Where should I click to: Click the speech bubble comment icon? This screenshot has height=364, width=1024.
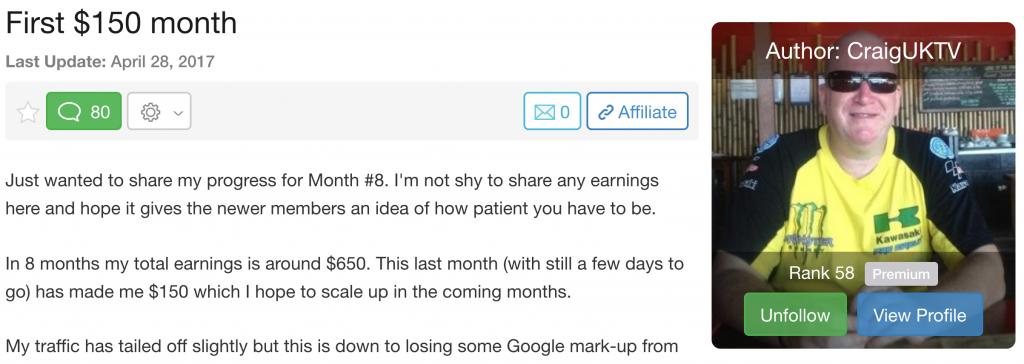coord(69,112)
